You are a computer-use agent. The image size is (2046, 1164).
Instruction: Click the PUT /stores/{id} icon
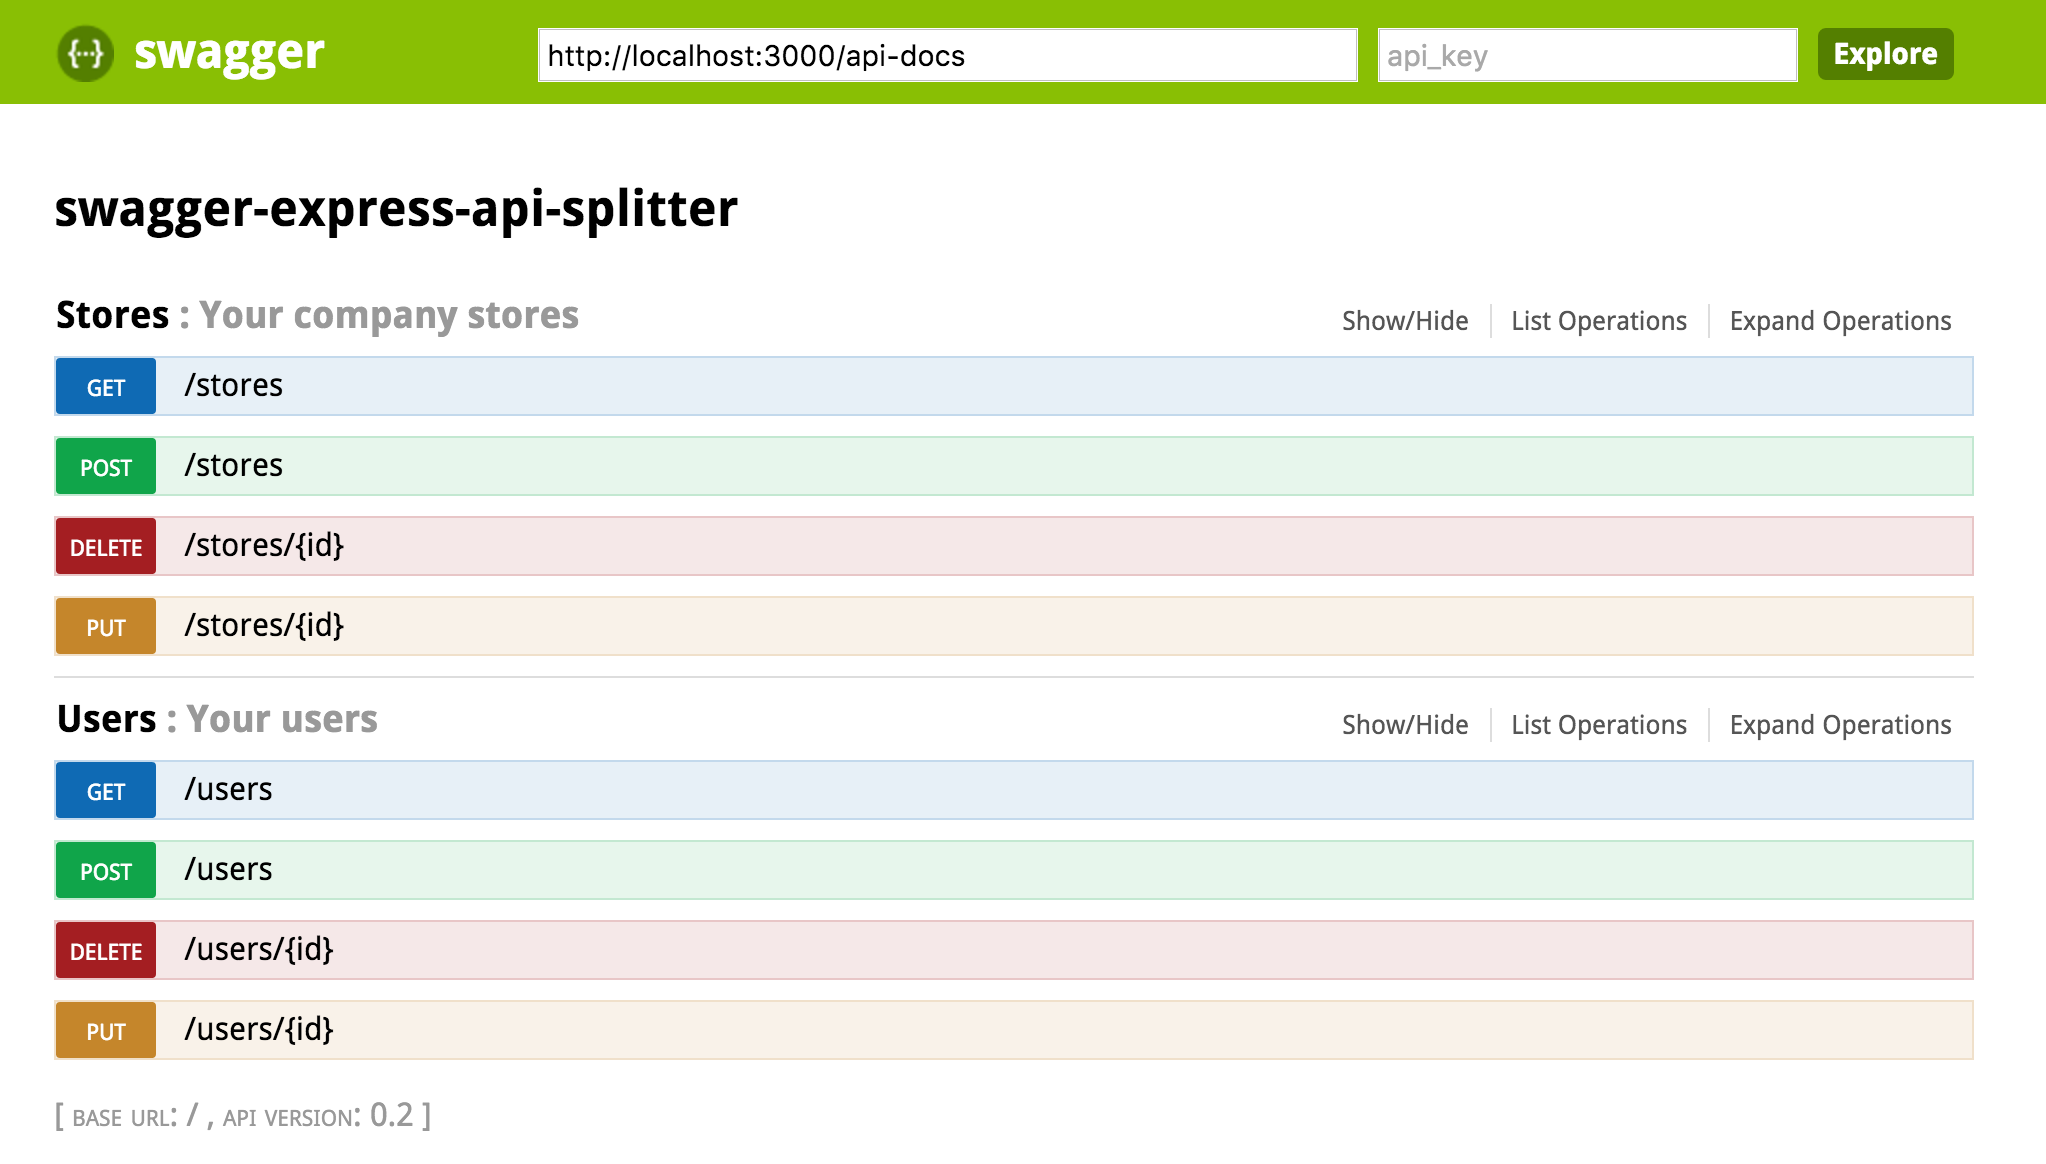coord(107,627)
